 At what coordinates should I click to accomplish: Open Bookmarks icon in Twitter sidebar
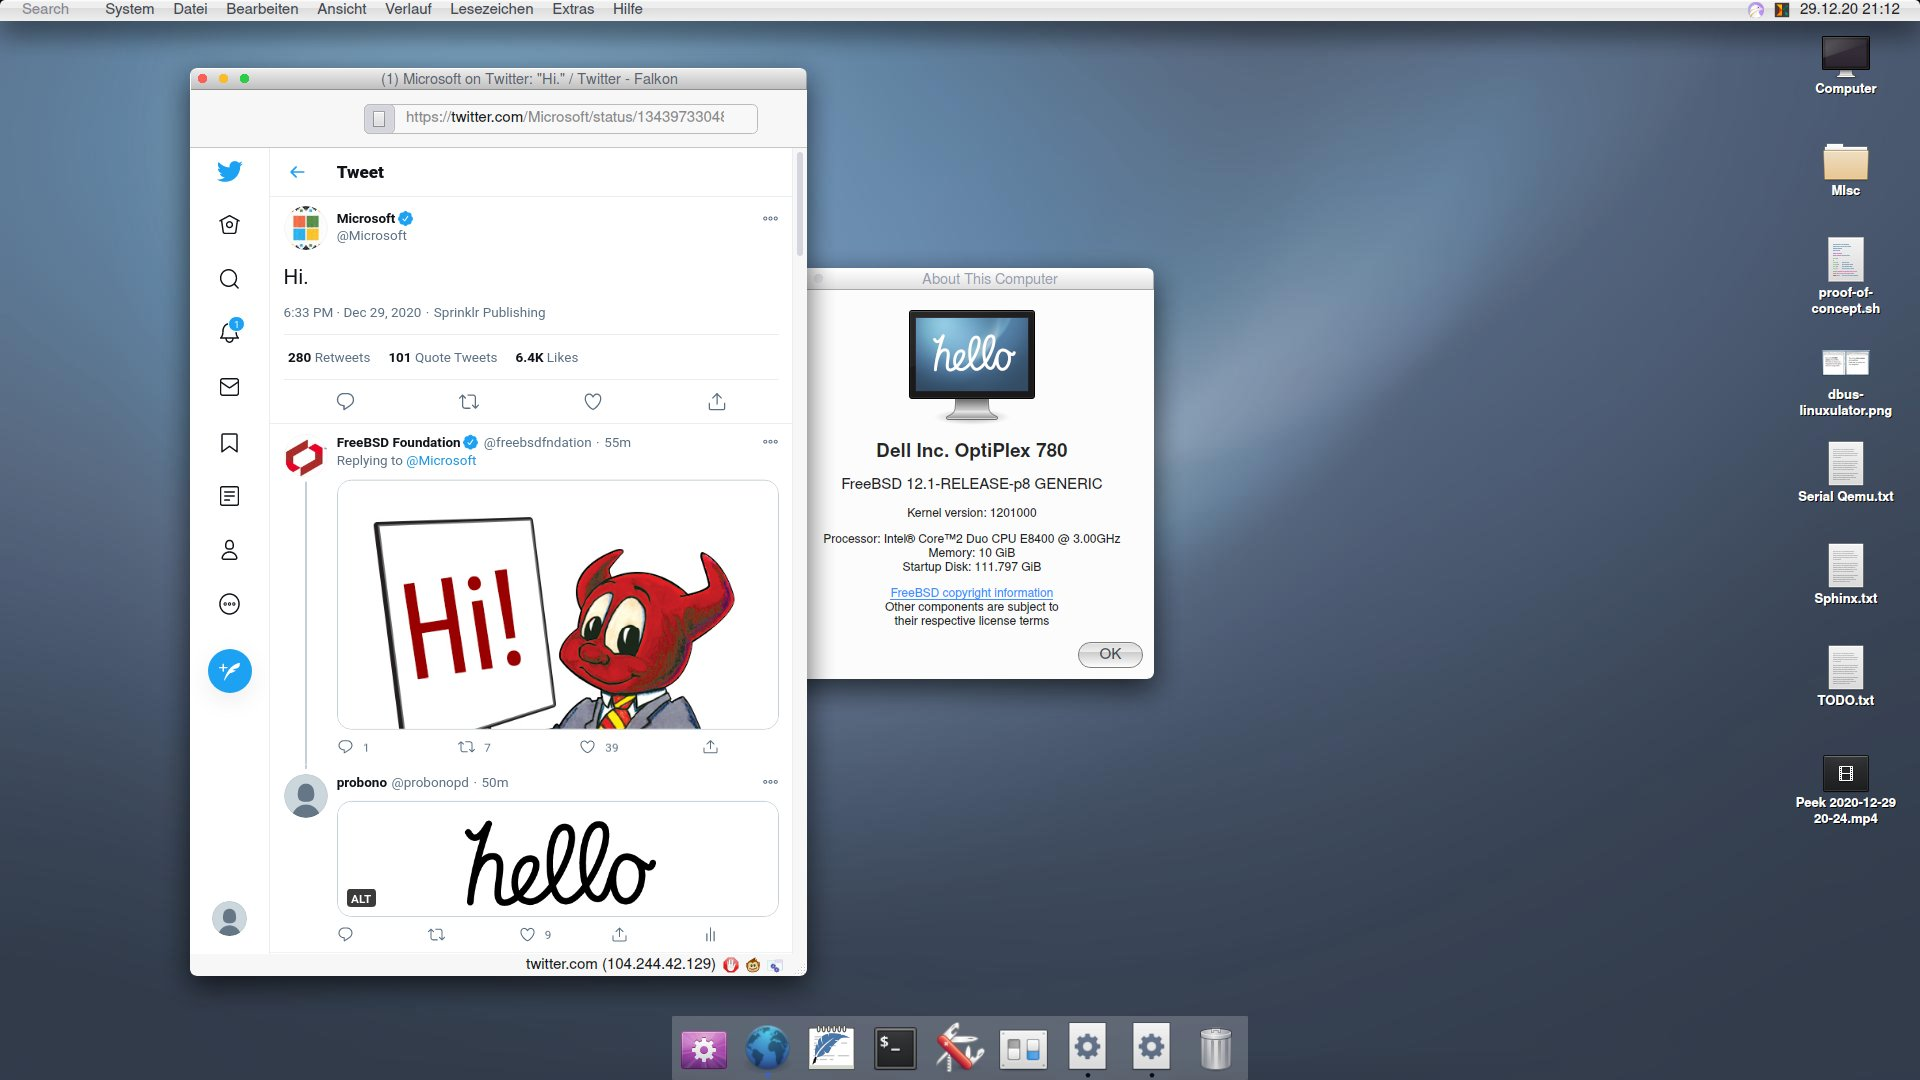pyautogui.click(x=229, y=441)
